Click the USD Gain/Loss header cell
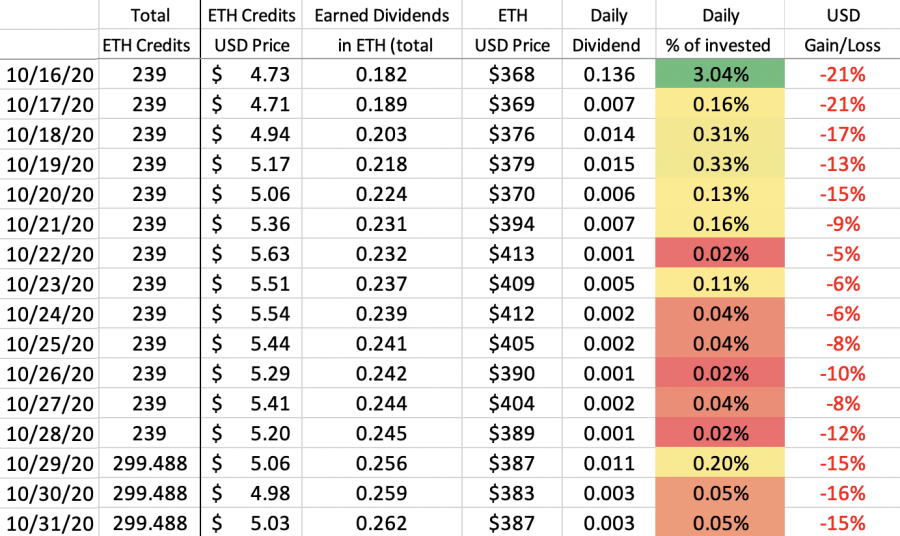The width and height of the screenshot is (900, 536). point(842,30)
